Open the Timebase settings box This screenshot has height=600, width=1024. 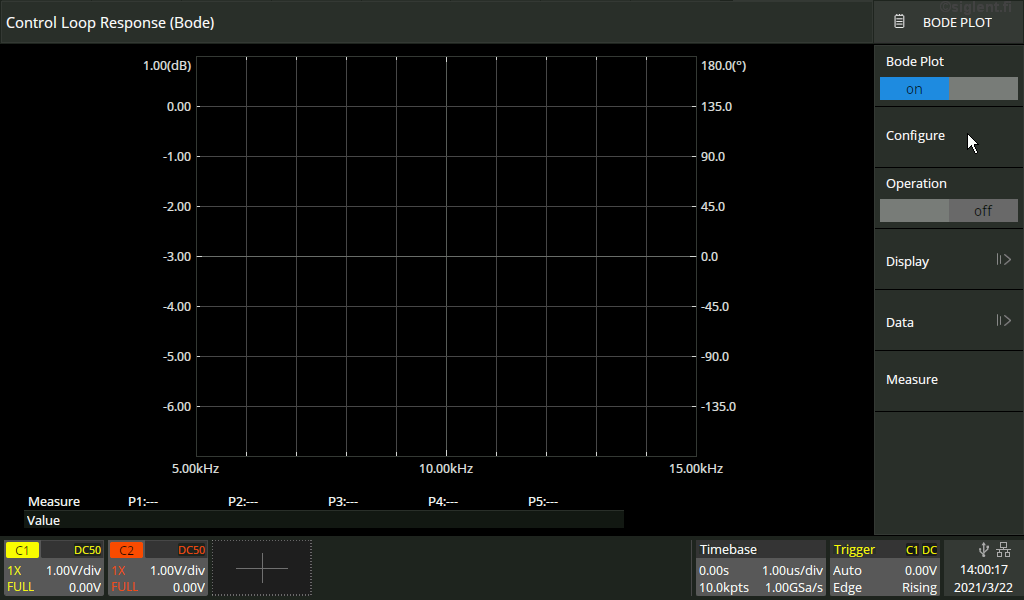click(760, 568)
